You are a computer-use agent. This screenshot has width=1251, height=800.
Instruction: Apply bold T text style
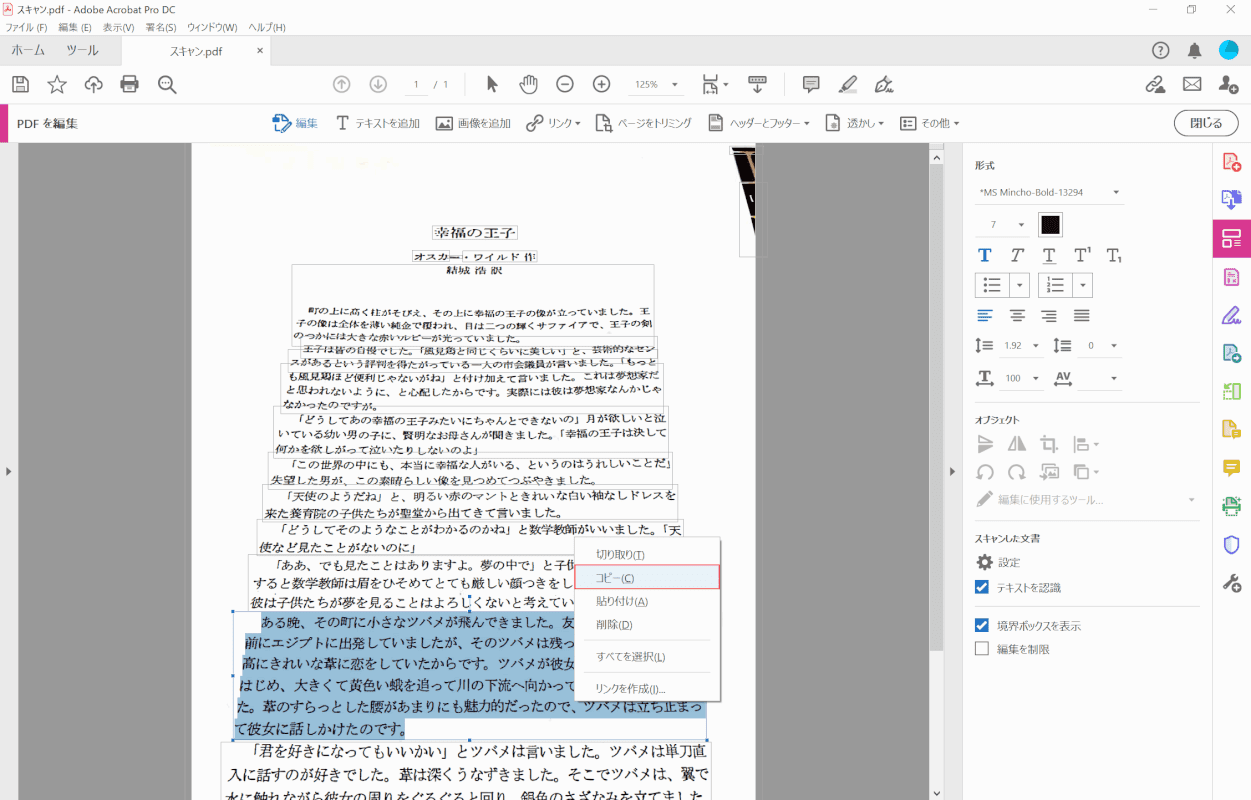985,256
